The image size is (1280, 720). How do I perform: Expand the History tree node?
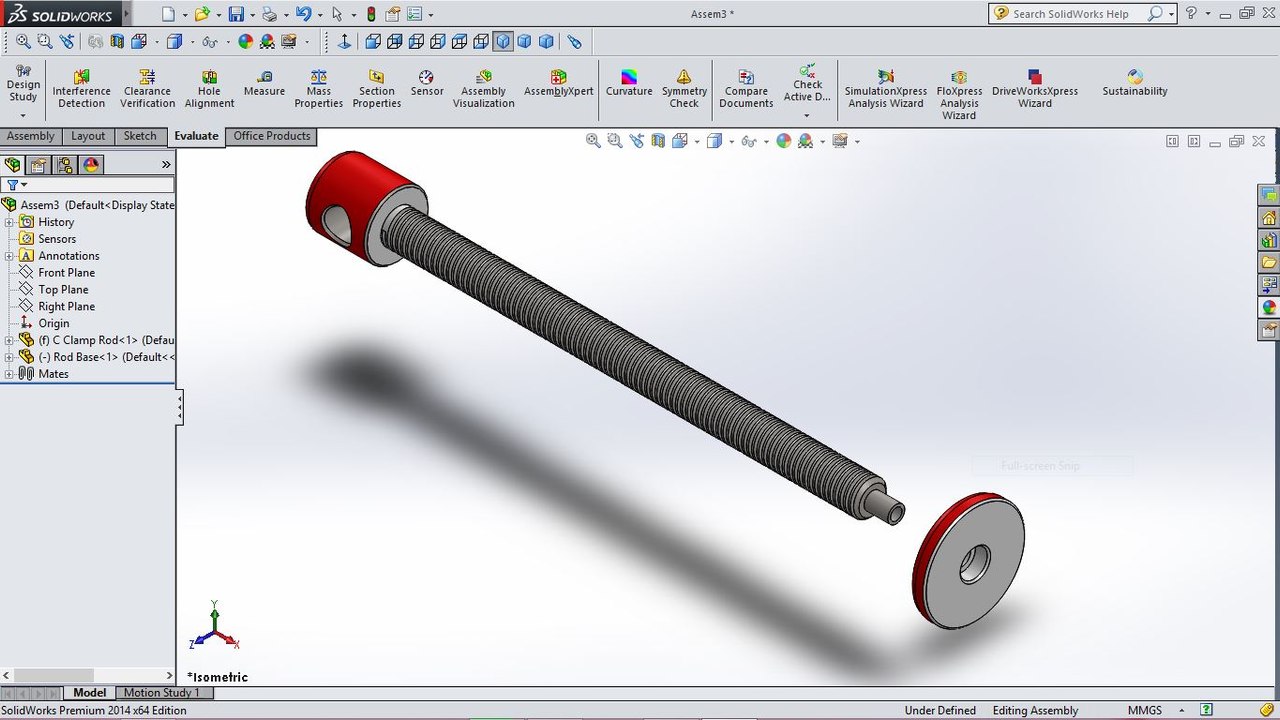pyautogui.click(x=9, y=222)
